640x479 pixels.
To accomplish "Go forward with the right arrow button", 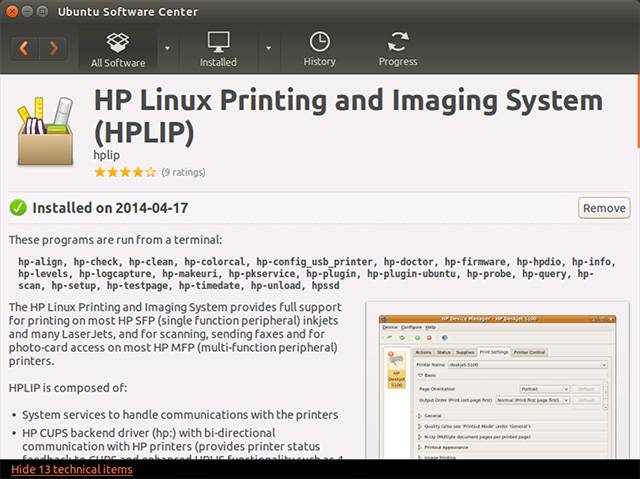I will click(x=53, y=49).
